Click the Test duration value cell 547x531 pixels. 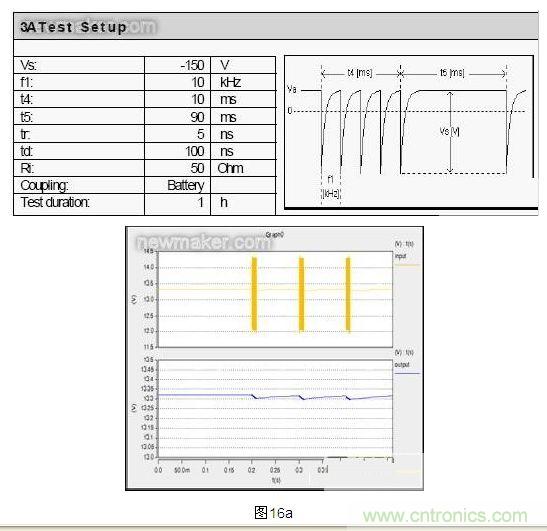[x=177, y=203]
